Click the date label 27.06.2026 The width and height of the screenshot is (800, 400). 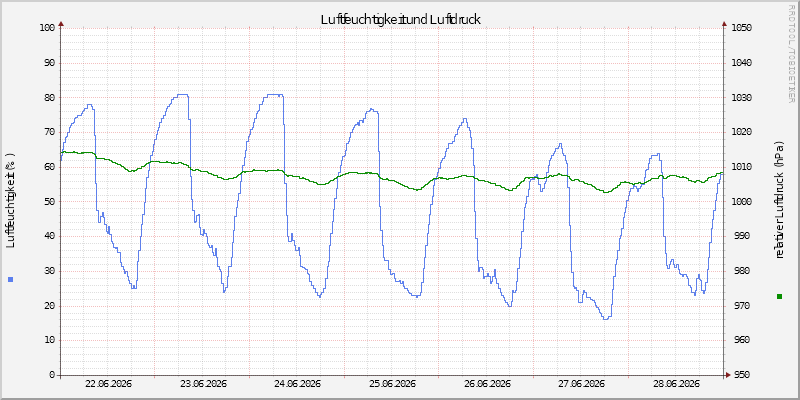coord(582,384)
